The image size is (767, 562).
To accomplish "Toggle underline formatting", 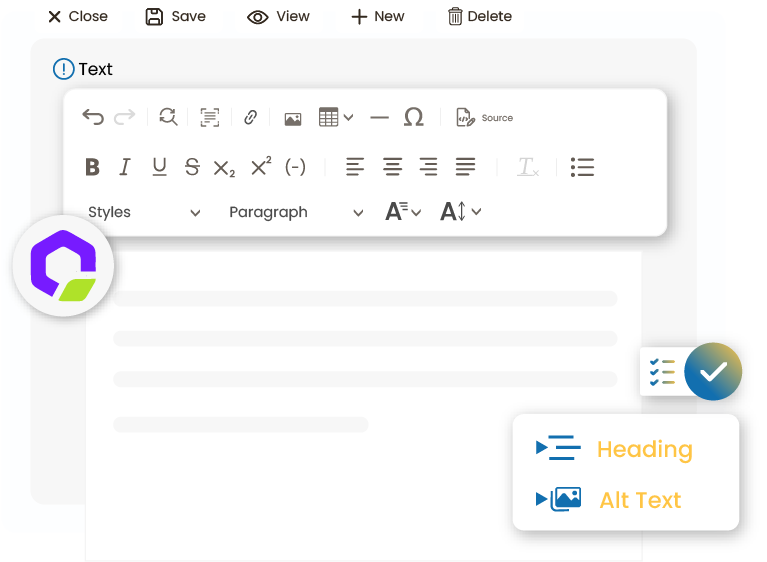I will pyautogui.click(x=159, y=167).
